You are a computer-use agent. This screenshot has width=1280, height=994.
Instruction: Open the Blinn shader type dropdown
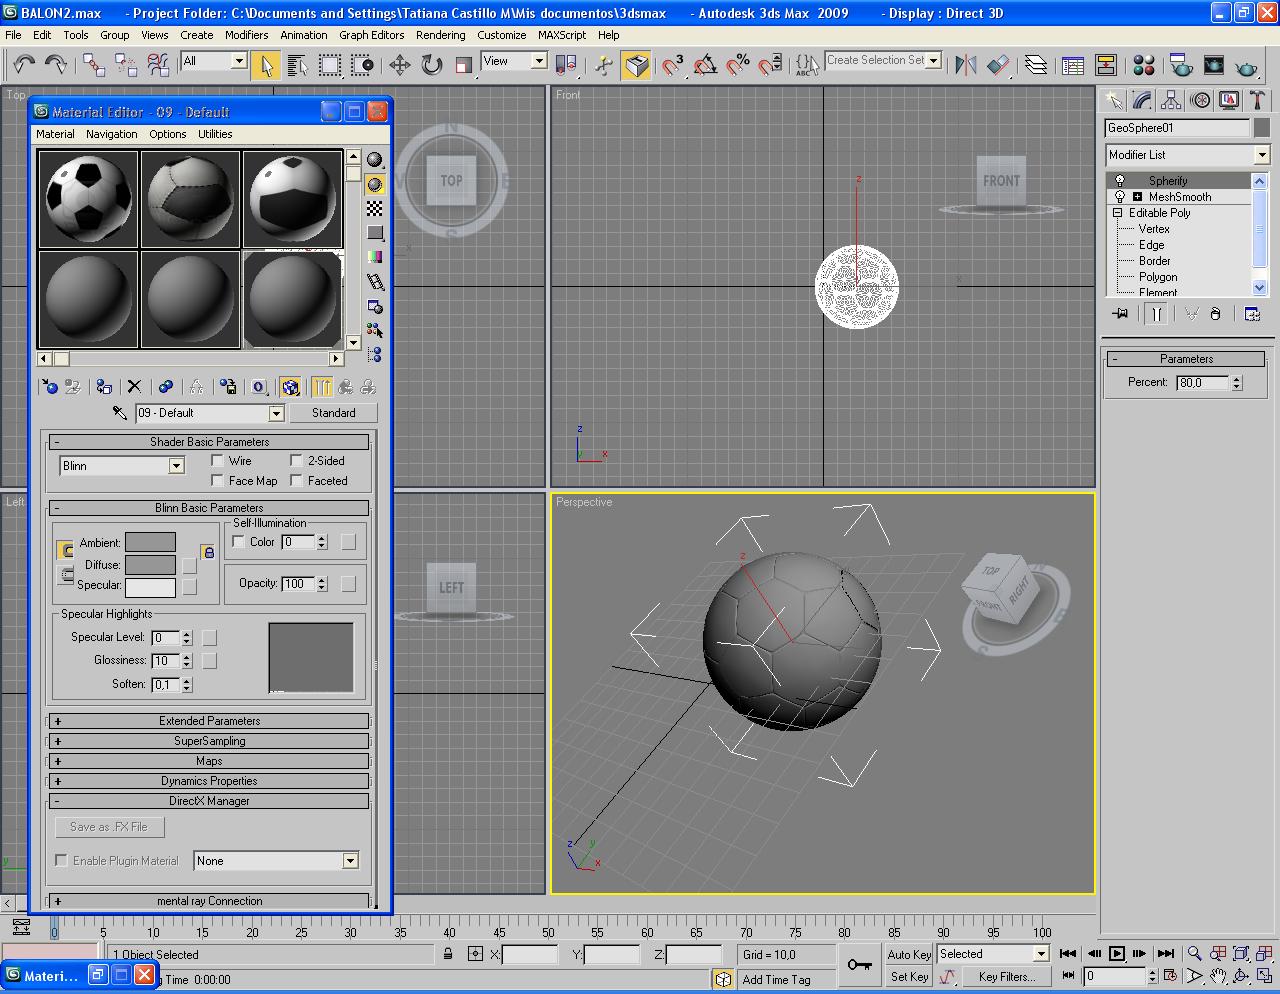click(x=176, y=466)
